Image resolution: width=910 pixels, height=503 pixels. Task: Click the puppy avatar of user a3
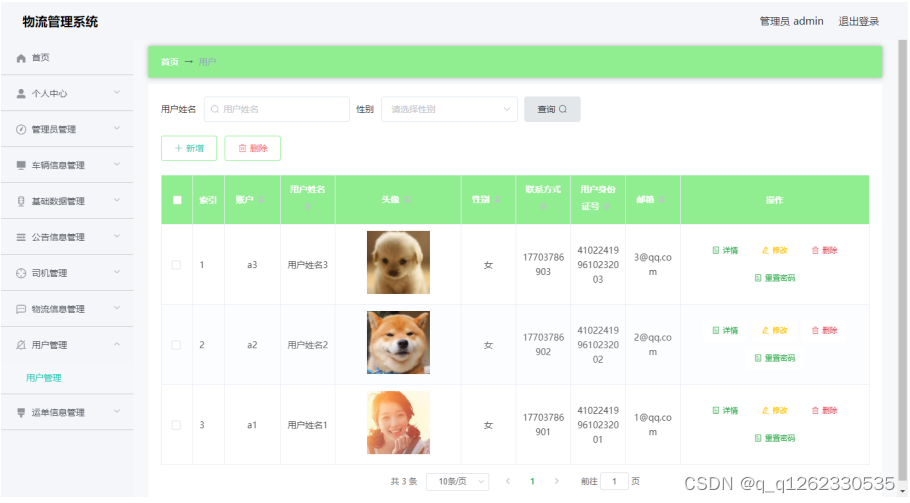398,262
